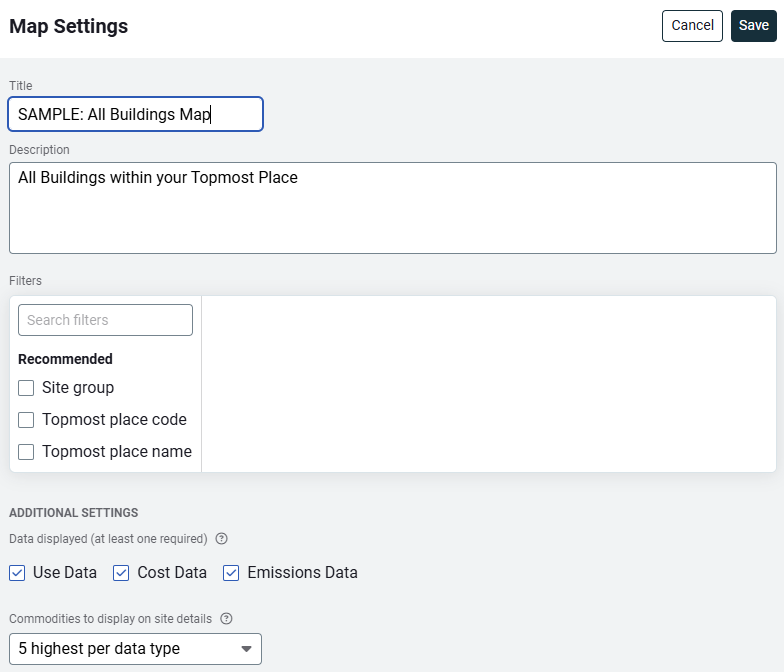Click the empty selected filters panel
This screenshot has height=672, width=784.
488,383
